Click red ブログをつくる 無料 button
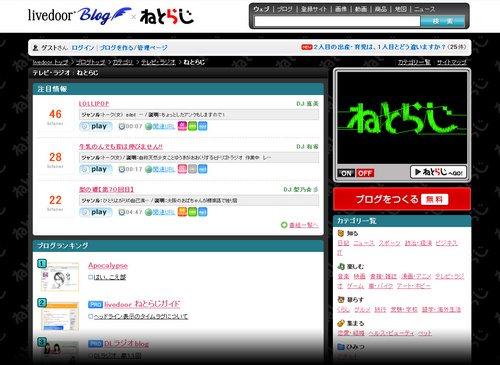 click(x=402, y=199)
